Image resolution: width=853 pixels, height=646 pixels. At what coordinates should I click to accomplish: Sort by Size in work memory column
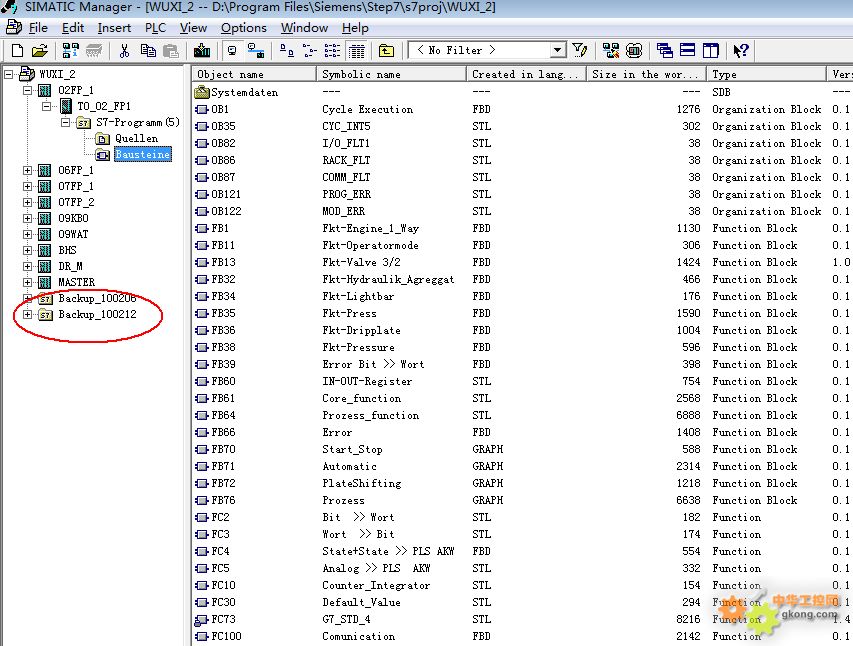tap(646, 74)
